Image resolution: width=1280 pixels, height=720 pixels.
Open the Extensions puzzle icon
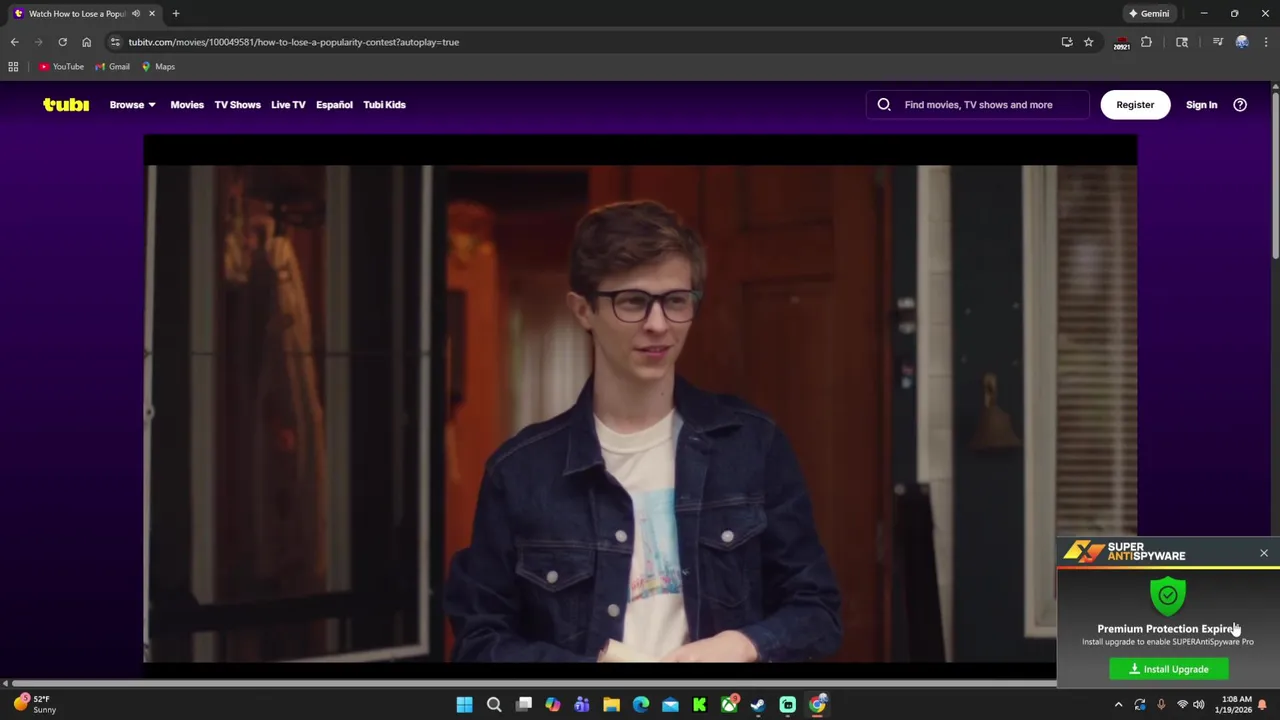tap(1146, 42)
